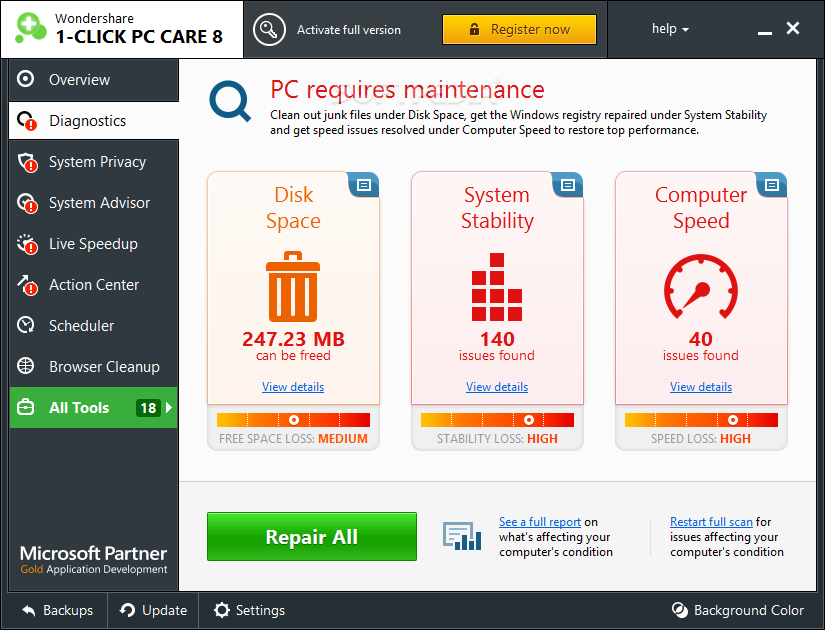Screen dimensions: 825x630
Task: Click the 40 issues found count
Action: [701, 339]
